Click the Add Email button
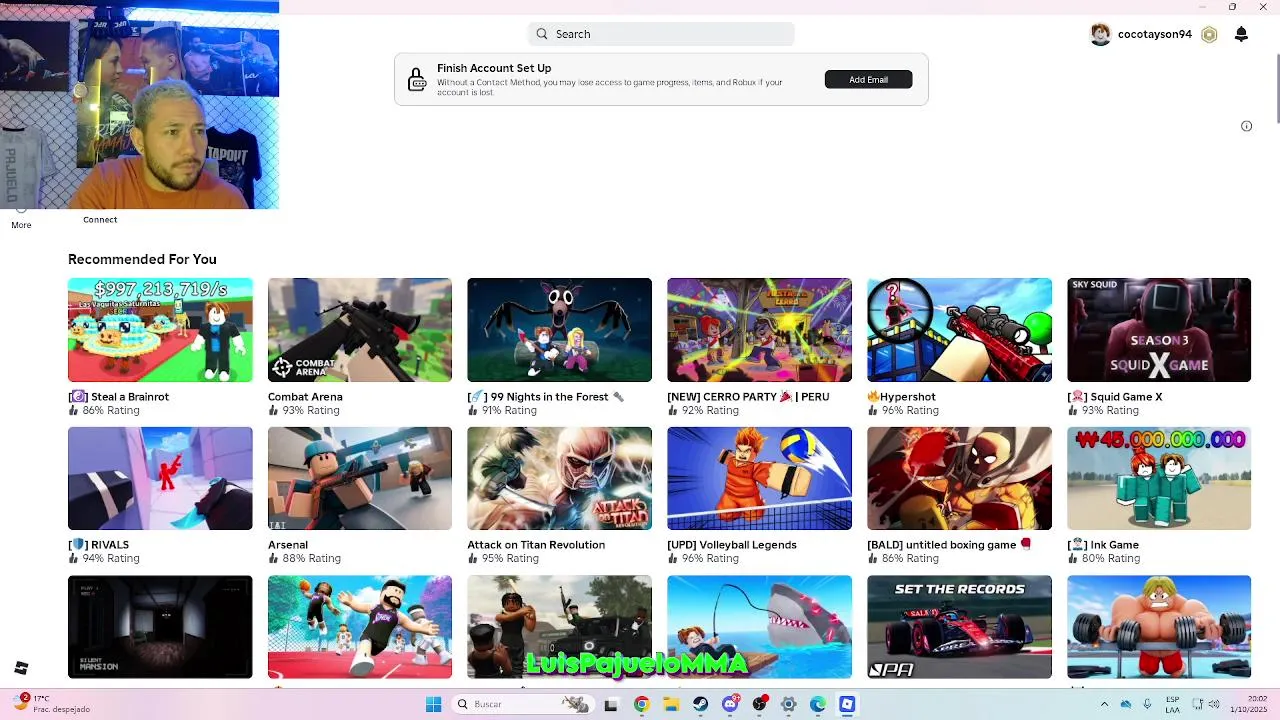 (868, 79)
